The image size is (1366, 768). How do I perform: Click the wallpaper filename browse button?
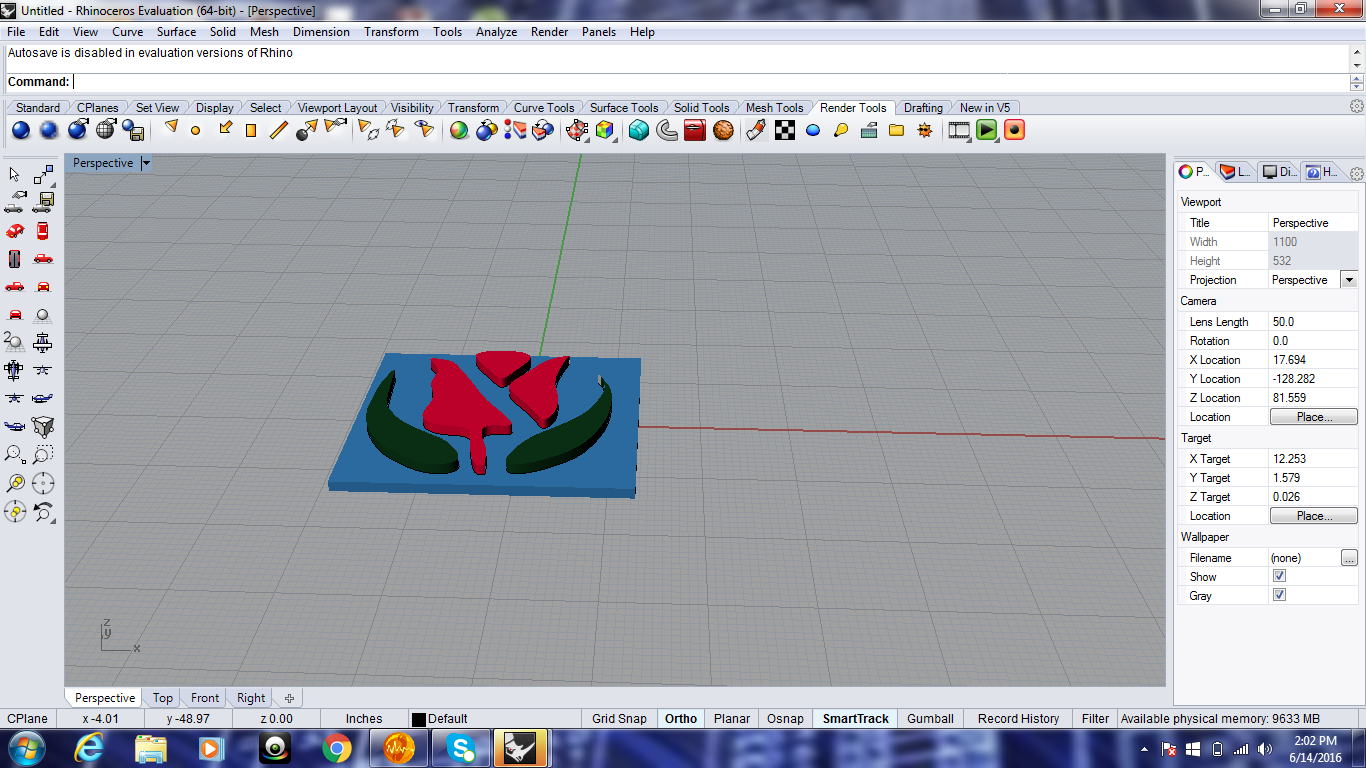pos(1349,558)
